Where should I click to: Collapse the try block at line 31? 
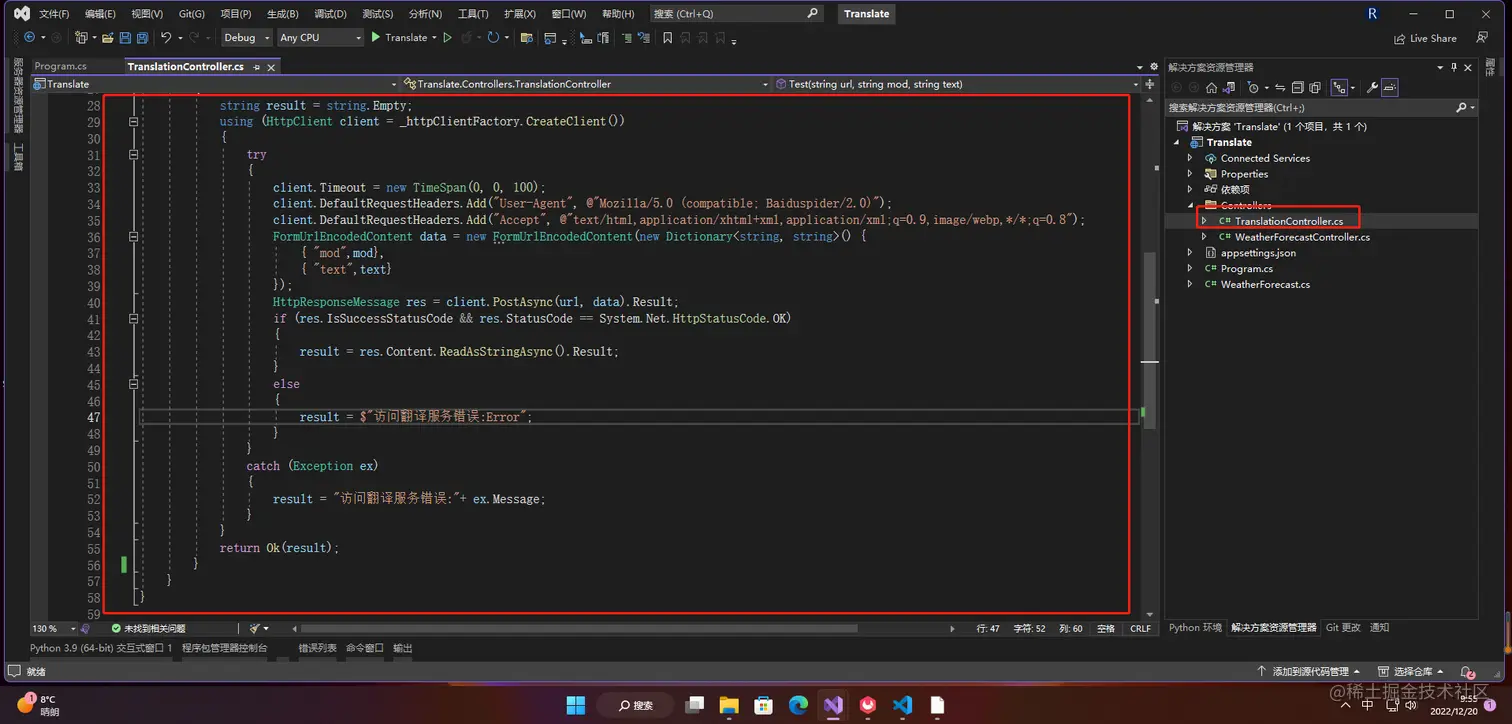133,154
